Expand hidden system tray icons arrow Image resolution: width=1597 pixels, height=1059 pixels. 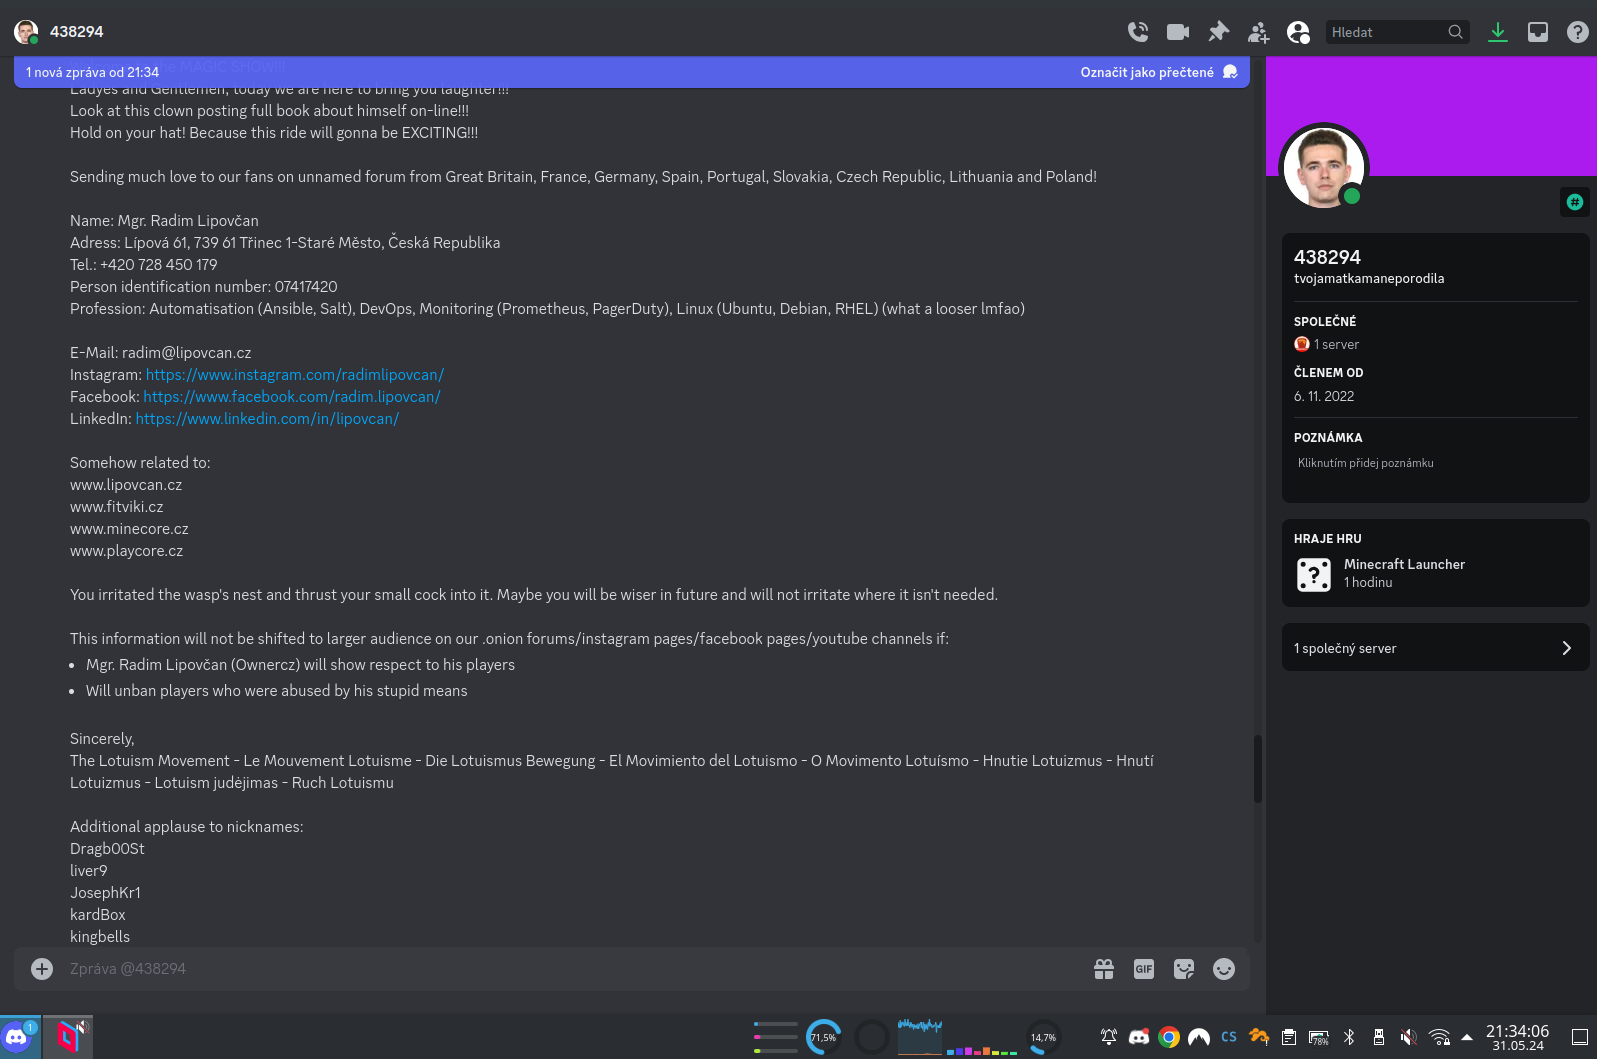pos(1467,1037)
